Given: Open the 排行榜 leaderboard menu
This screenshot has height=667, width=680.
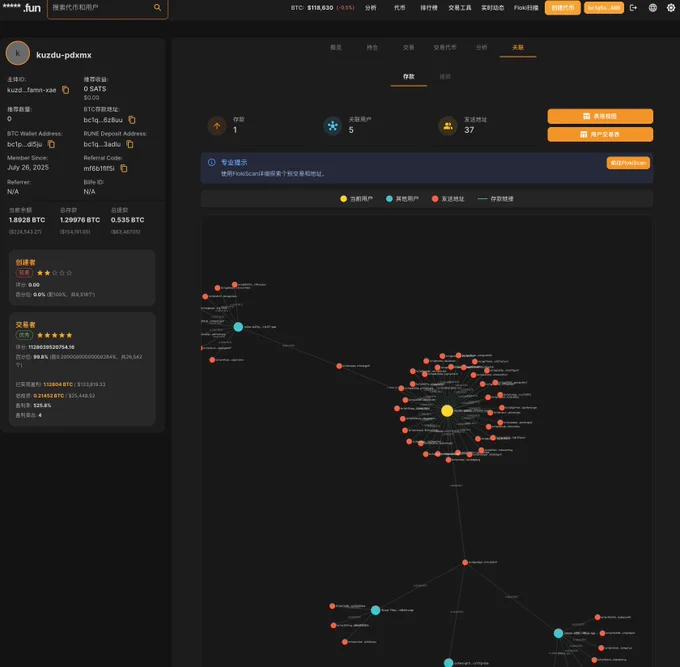Looking at the screenshot, I should click(x=428, y=8).
